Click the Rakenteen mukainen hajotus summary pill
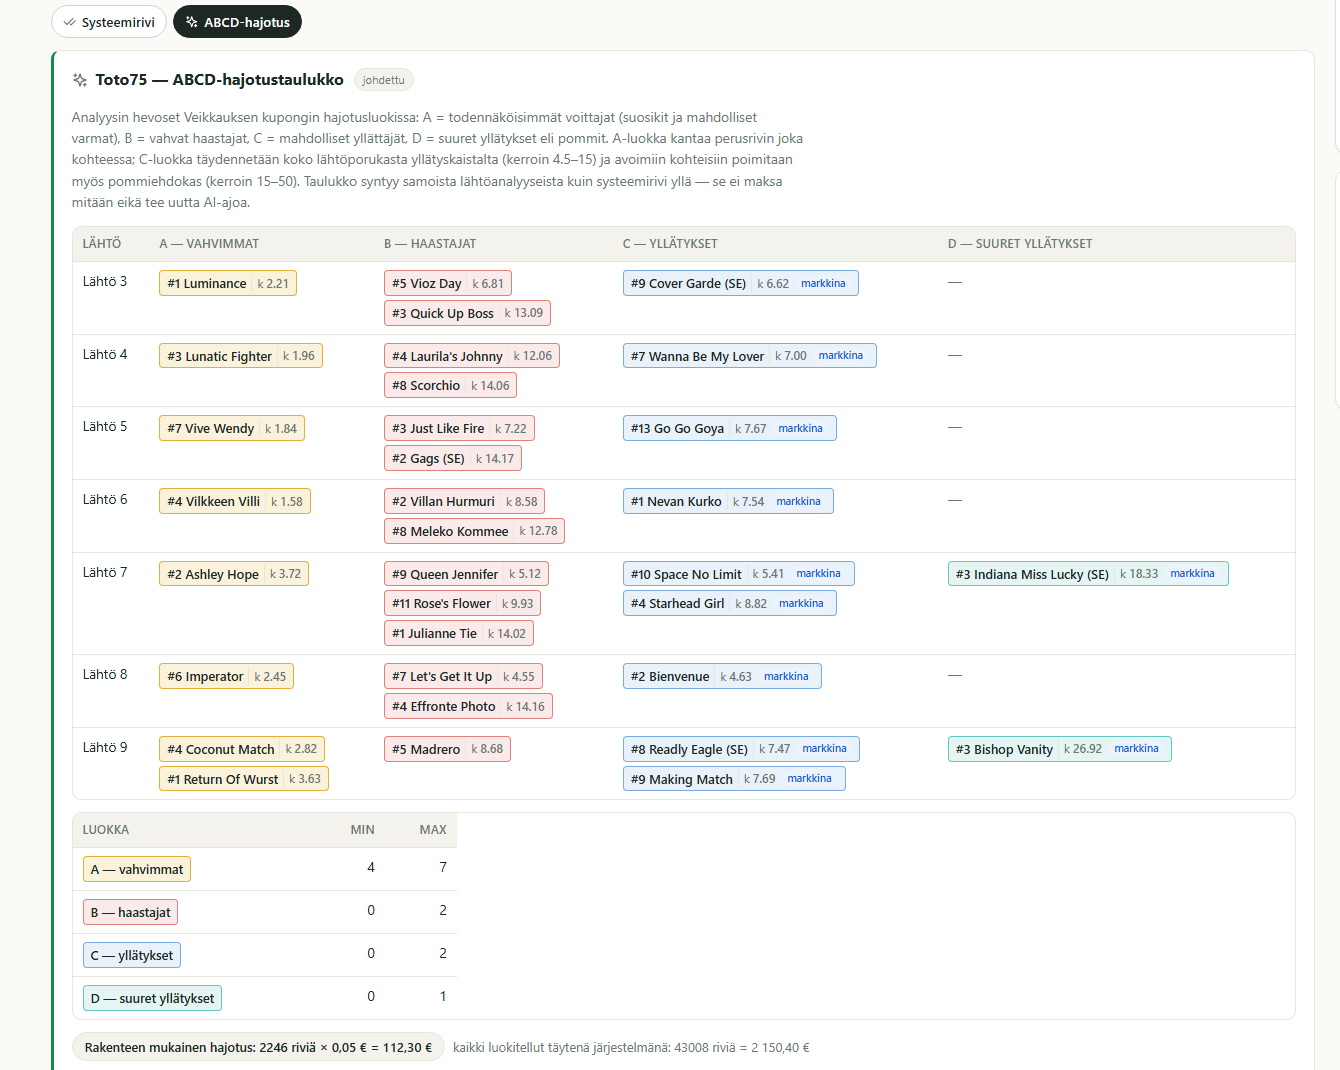 (x=258, y=1047)
